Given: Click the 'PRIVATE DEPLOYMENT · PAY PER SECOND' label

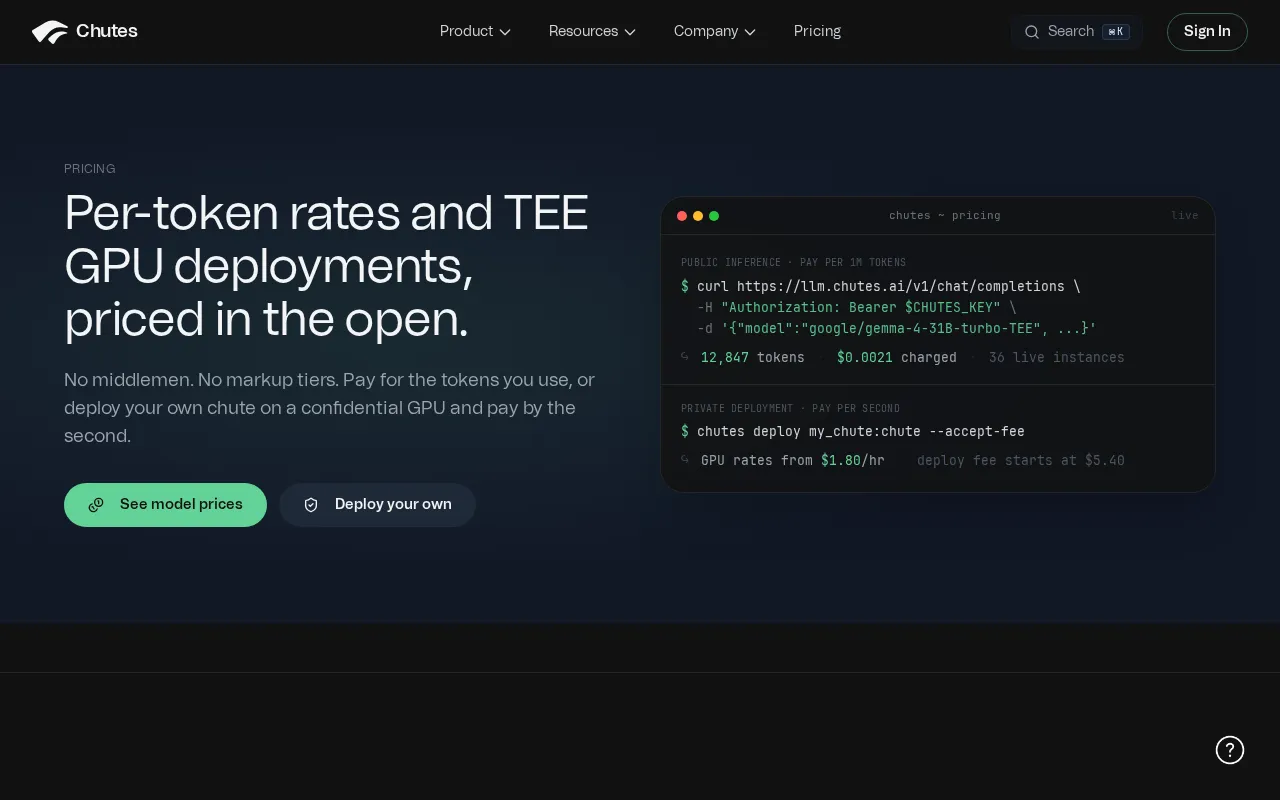Looking at the screenshot, I should click(791, 409).
